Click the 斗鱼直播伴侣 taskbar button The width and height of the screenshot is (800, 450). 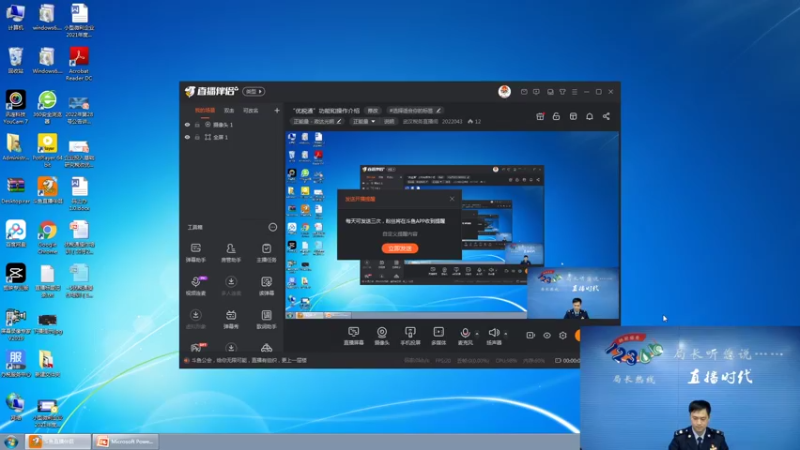(58, 441)
